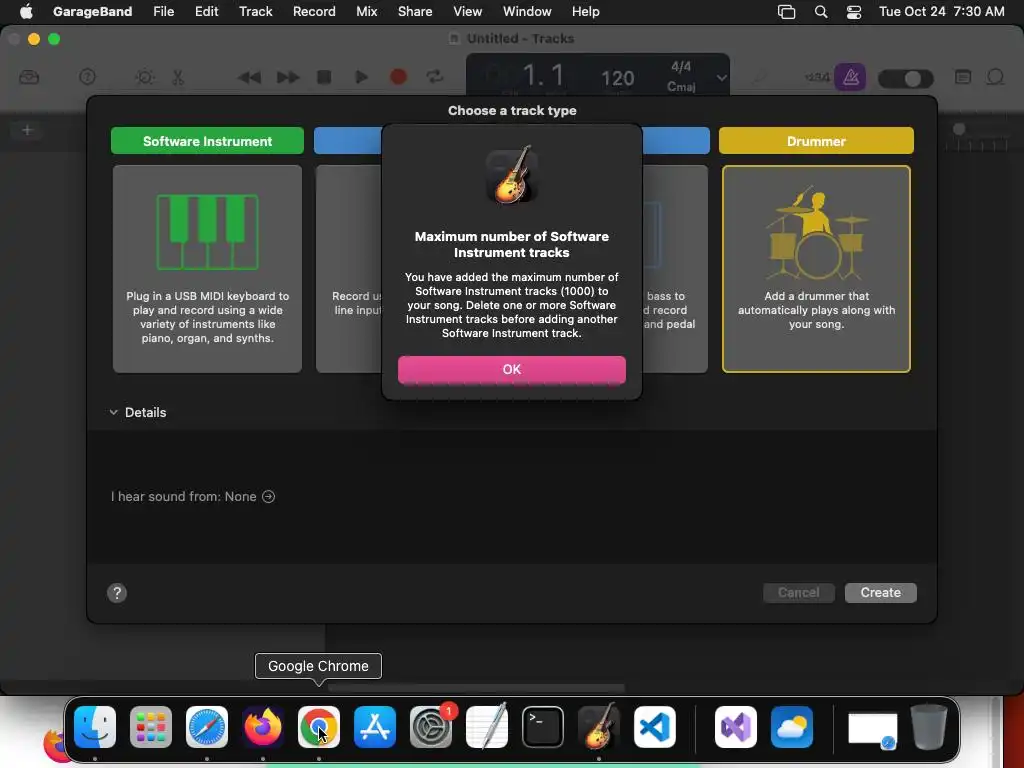Open Visual Studio Code from the Dock
Screen dimensions: 1024x768
click(x=654, y=726)
